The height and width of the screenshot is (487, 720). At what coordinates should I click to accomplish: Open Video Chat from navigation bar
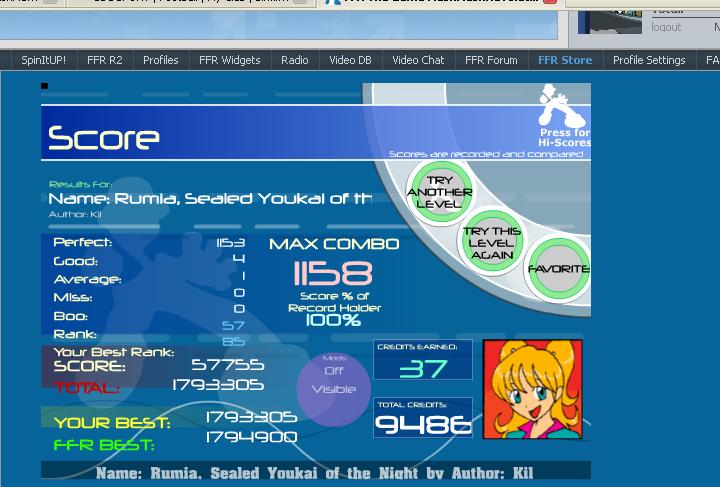418,60
